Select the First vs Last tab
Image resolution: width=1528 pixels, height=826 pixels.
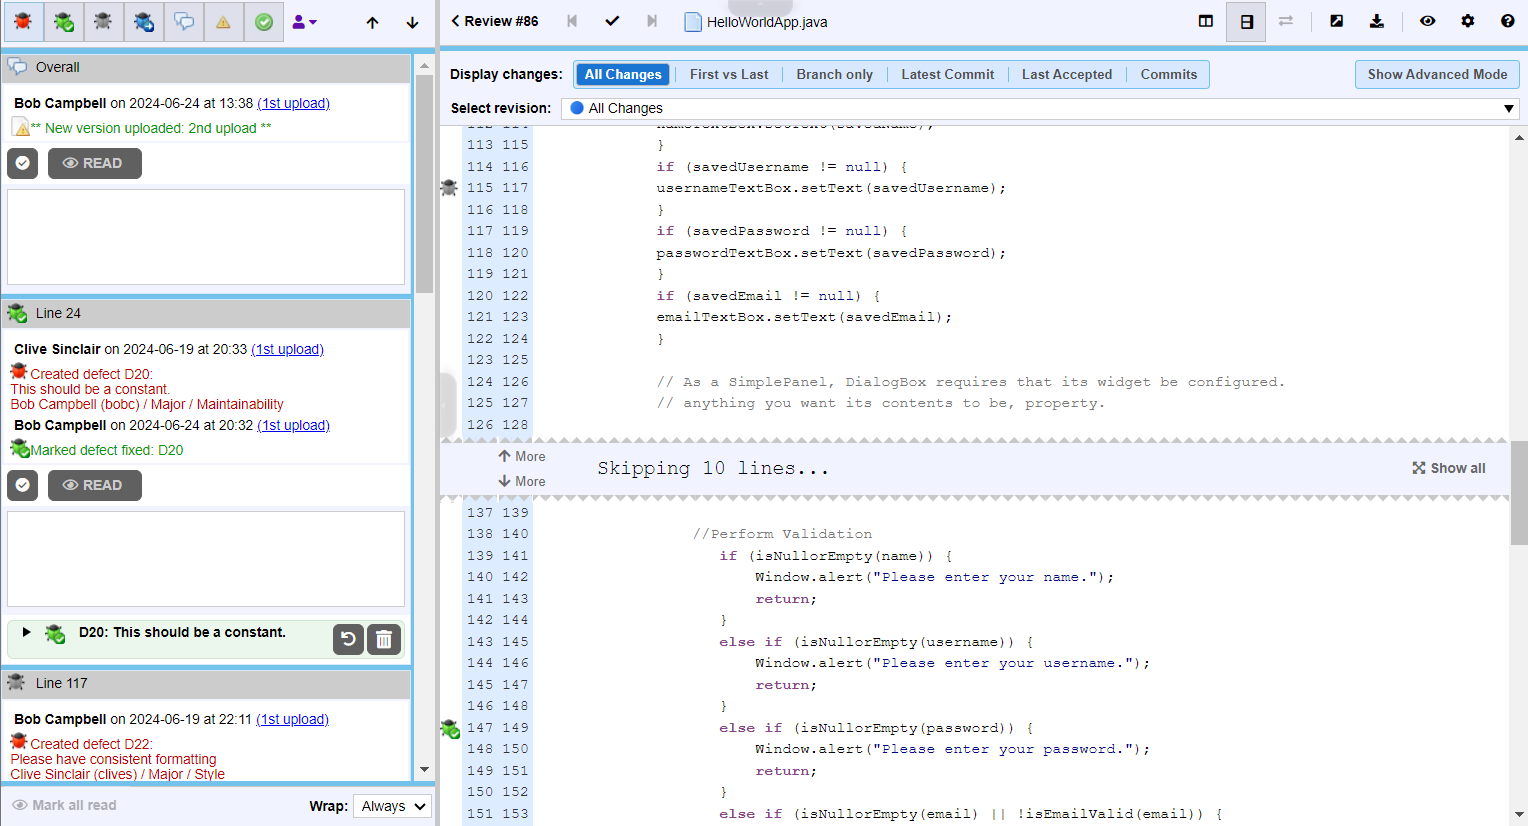point(728,74)
